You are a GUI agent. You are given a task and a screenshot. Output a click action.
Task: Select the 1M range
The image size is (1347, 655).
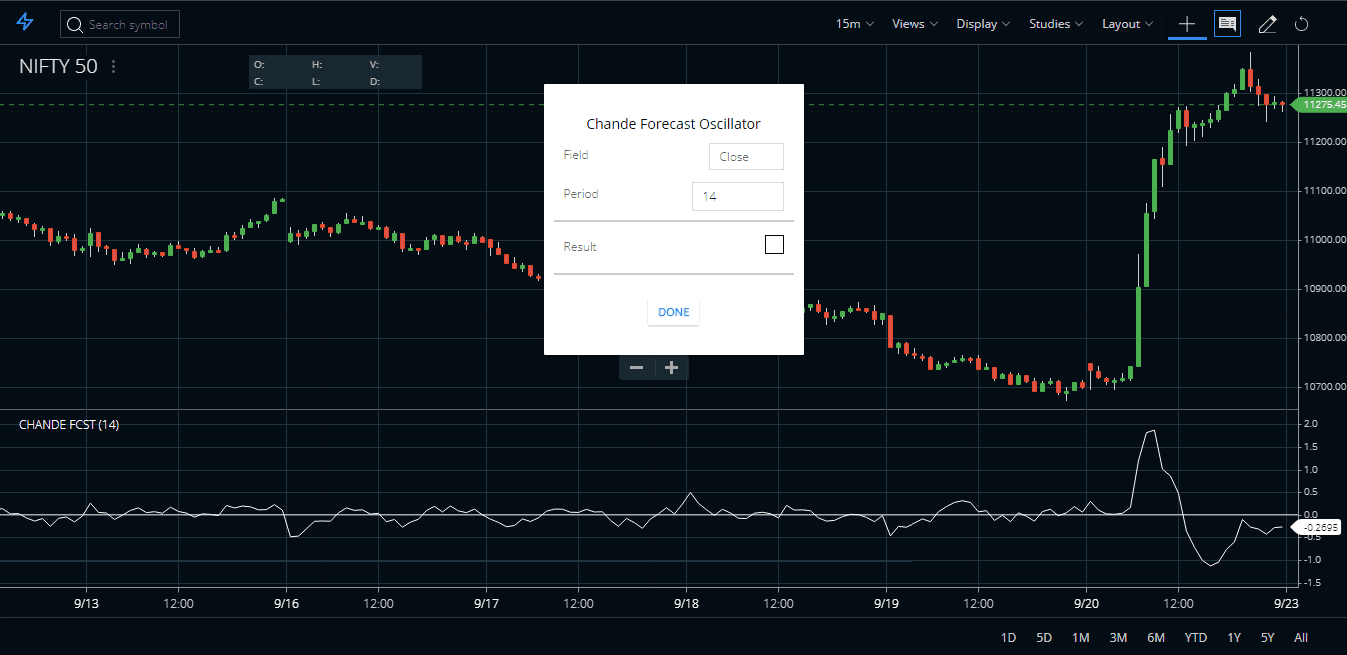(x=1080, y=638)
